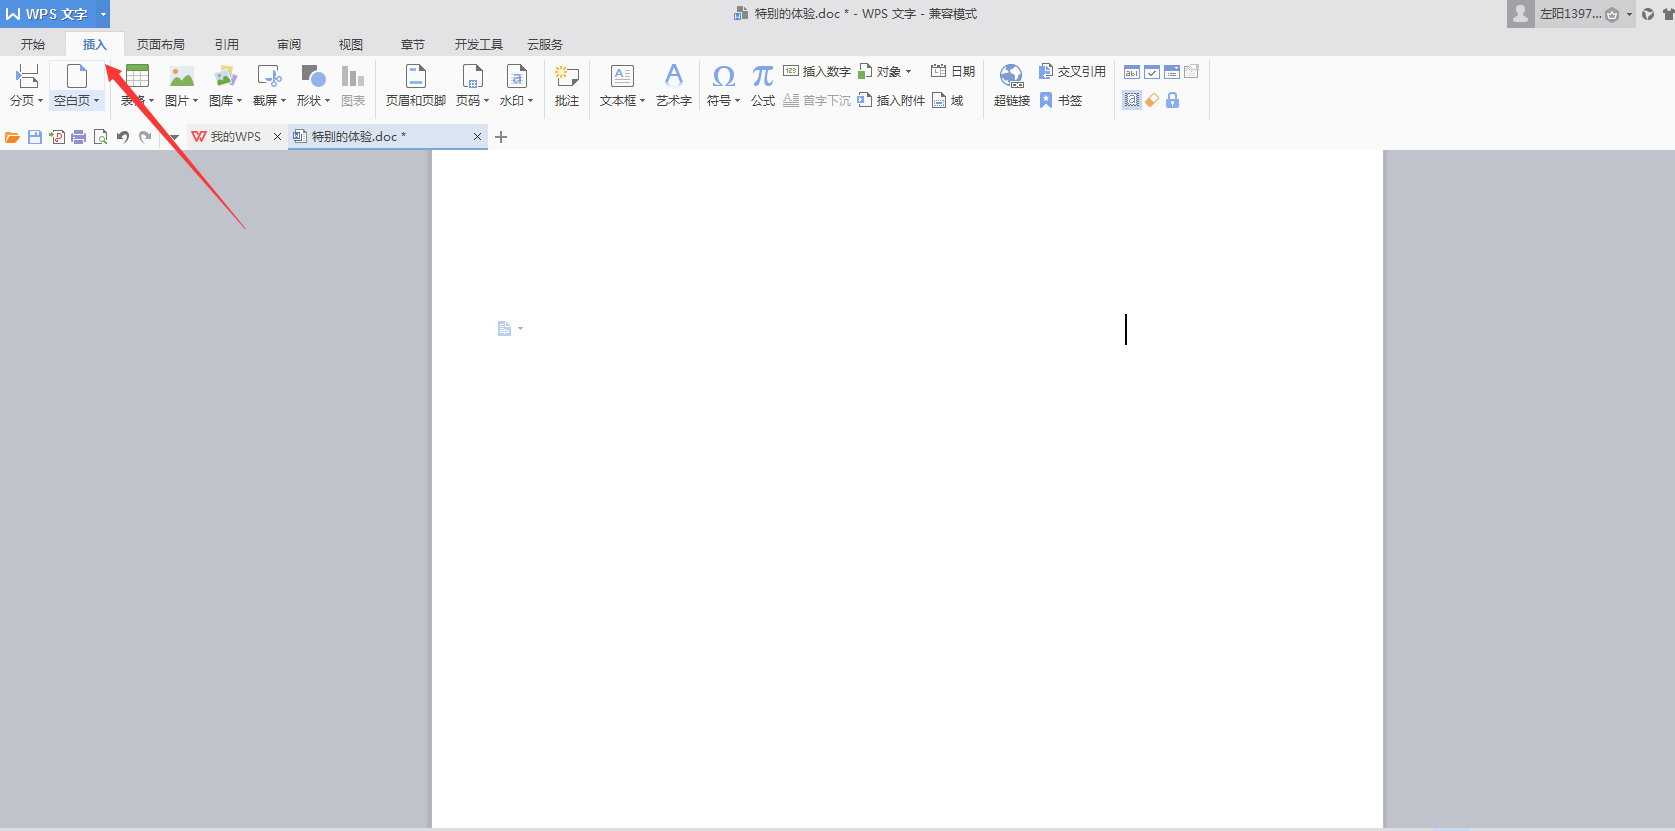Click the padlock protect form icon

pos(1172,100)
